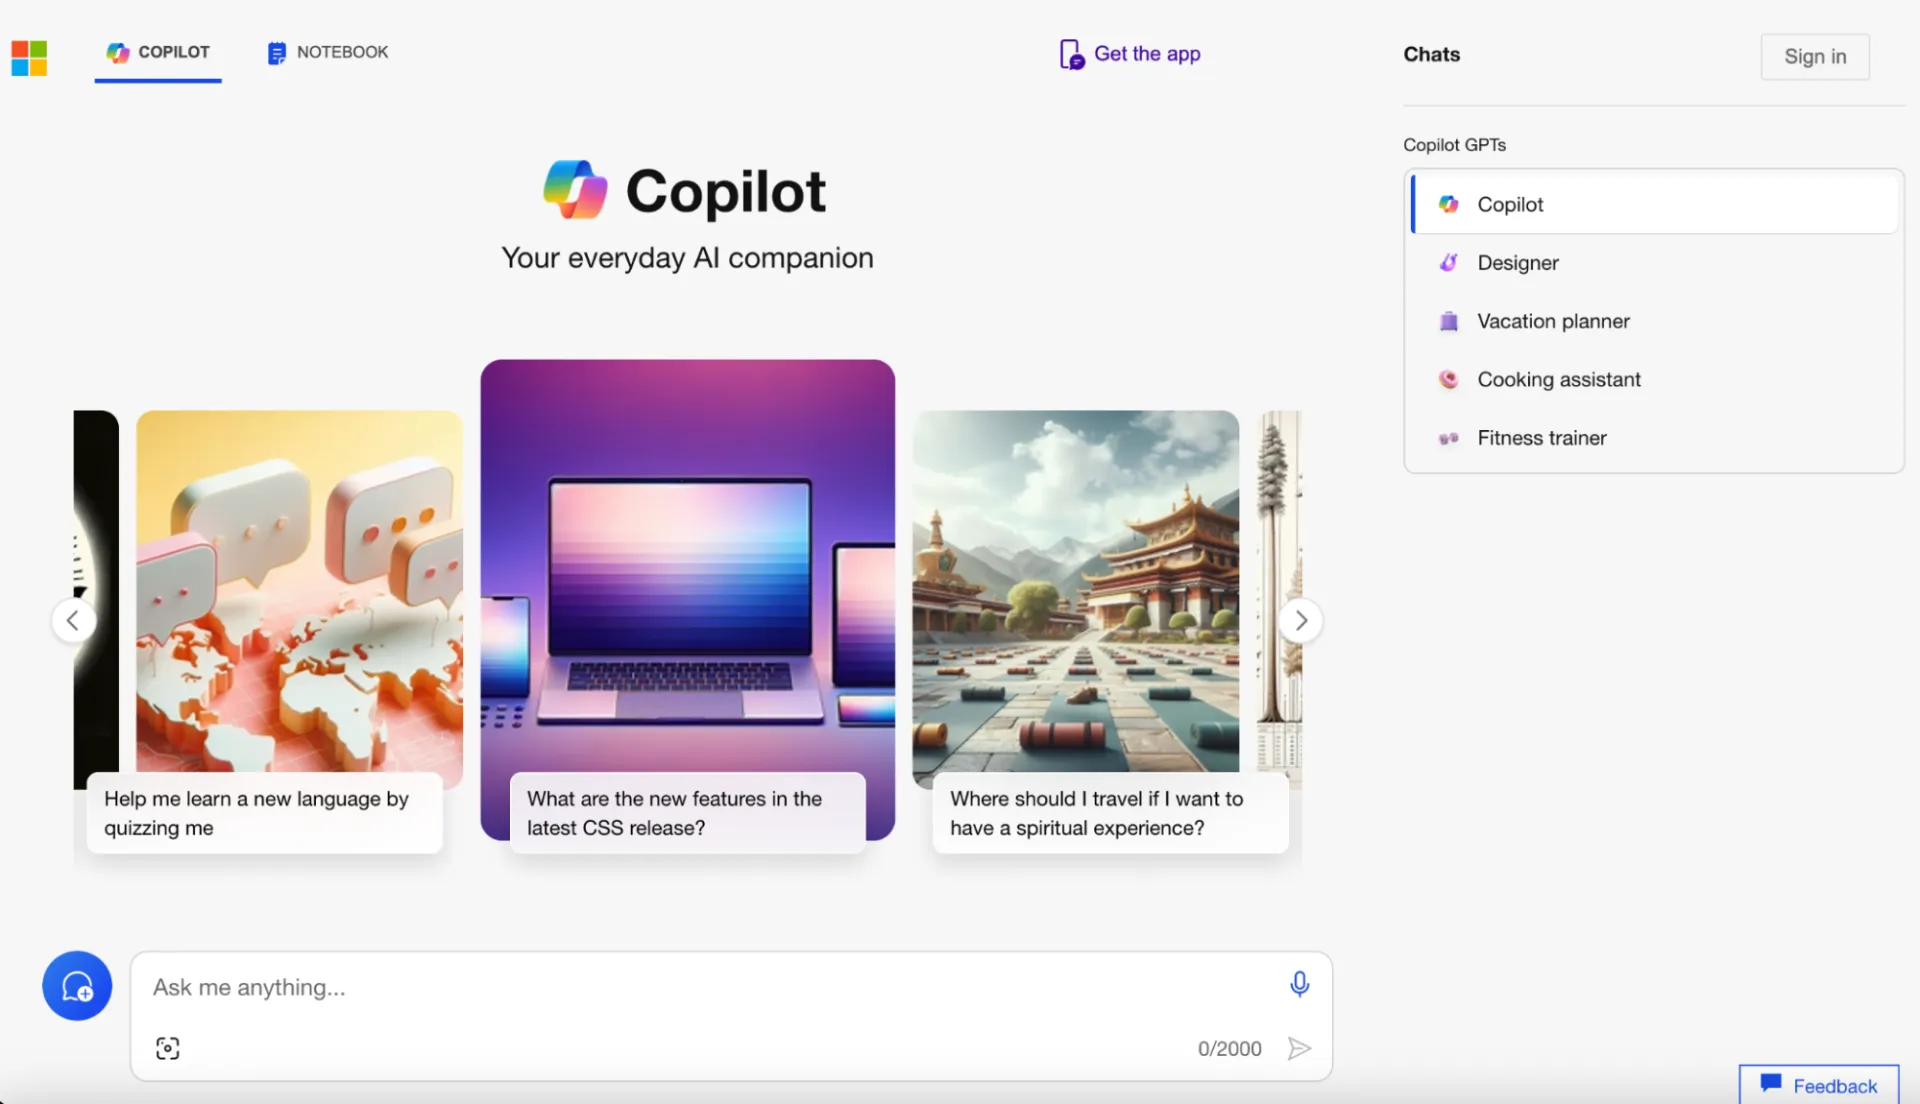Click the Chats heading
This screenshot has width=1920, height=1104.
point(1431,55)
